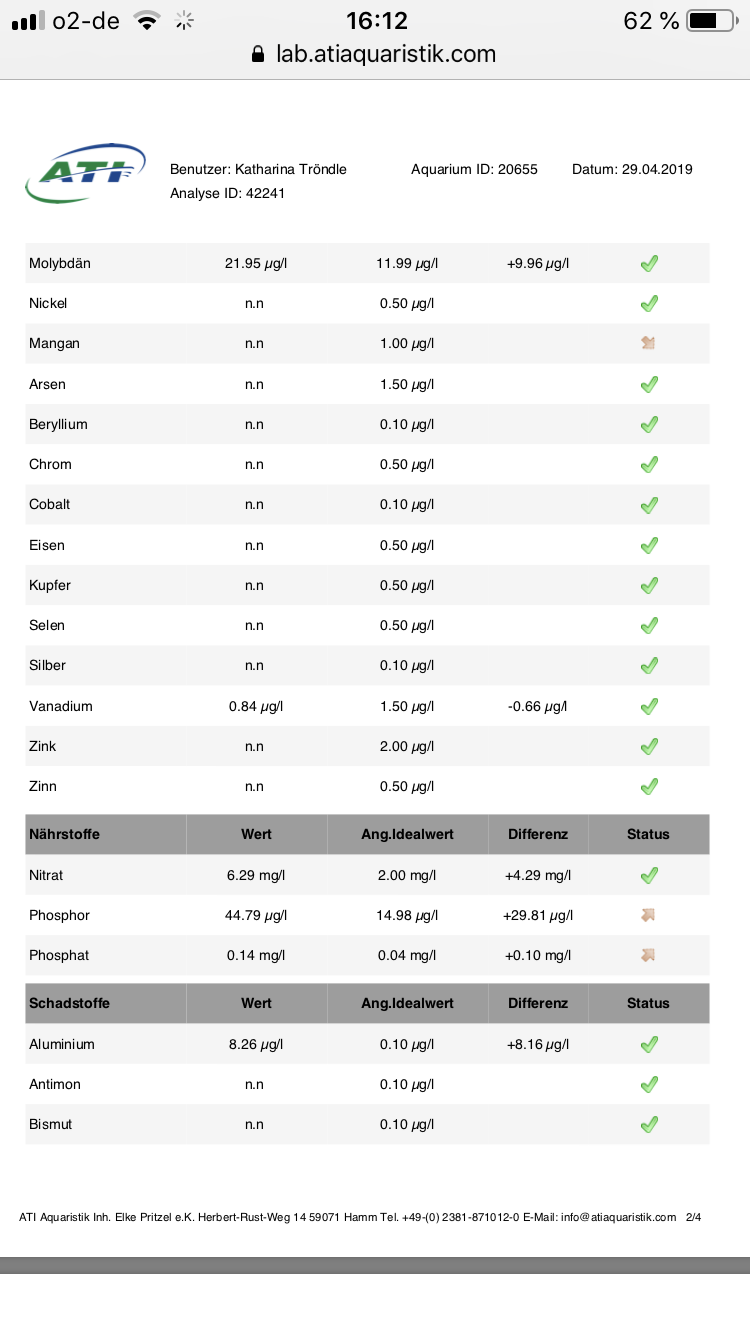Click the Phosphat orange arrow status icon
This screenshot has height=1334, width=750.
pyautogui.click(x=648, y=955)
